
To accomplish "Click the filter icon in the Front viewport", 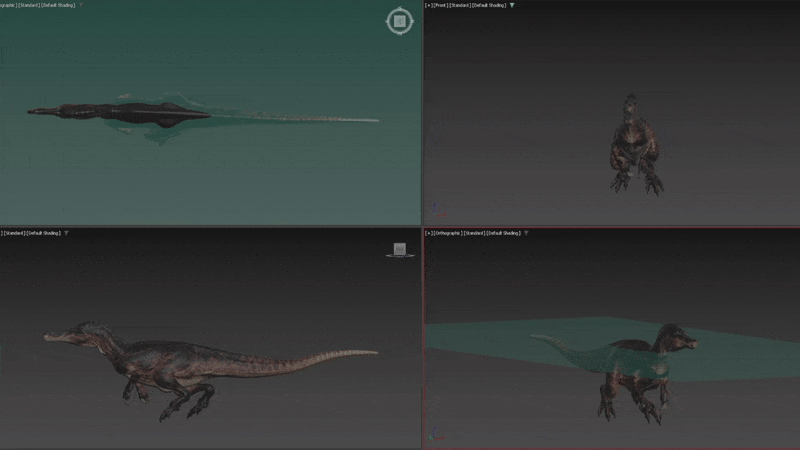I will coord(512,5).
